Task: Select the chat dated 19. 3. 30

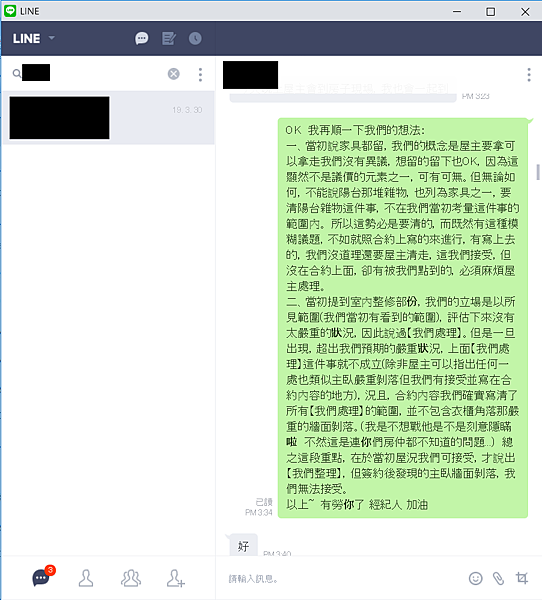Action: click(x=108, y=118)
